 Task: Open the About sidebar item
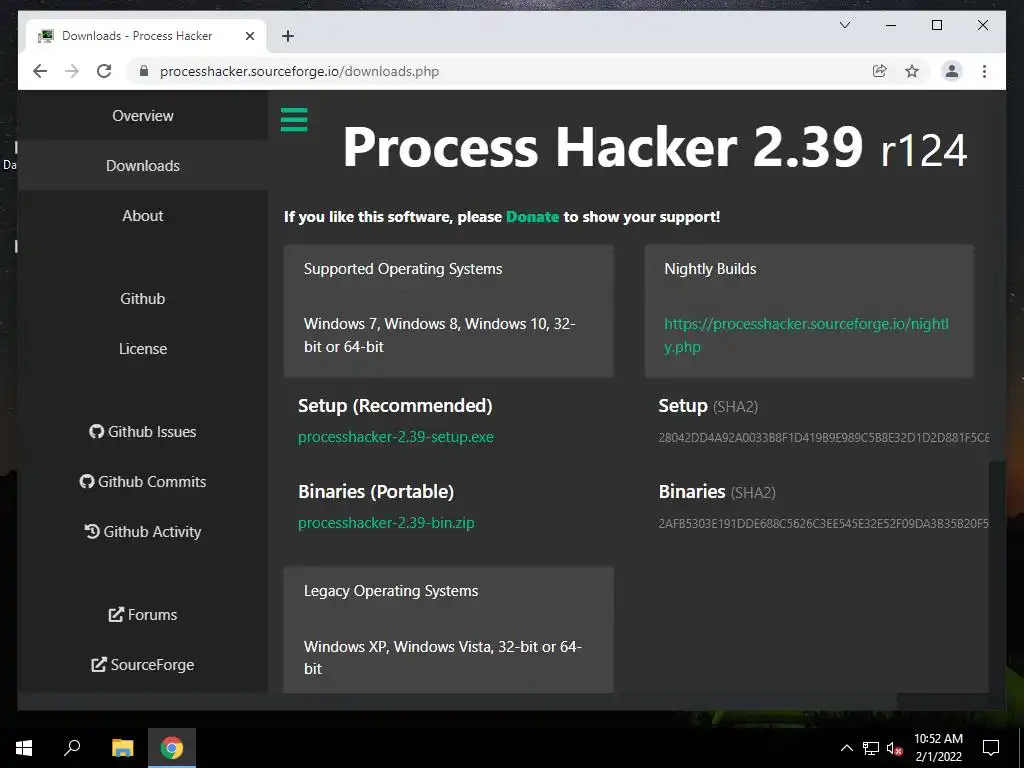(142, 216)
